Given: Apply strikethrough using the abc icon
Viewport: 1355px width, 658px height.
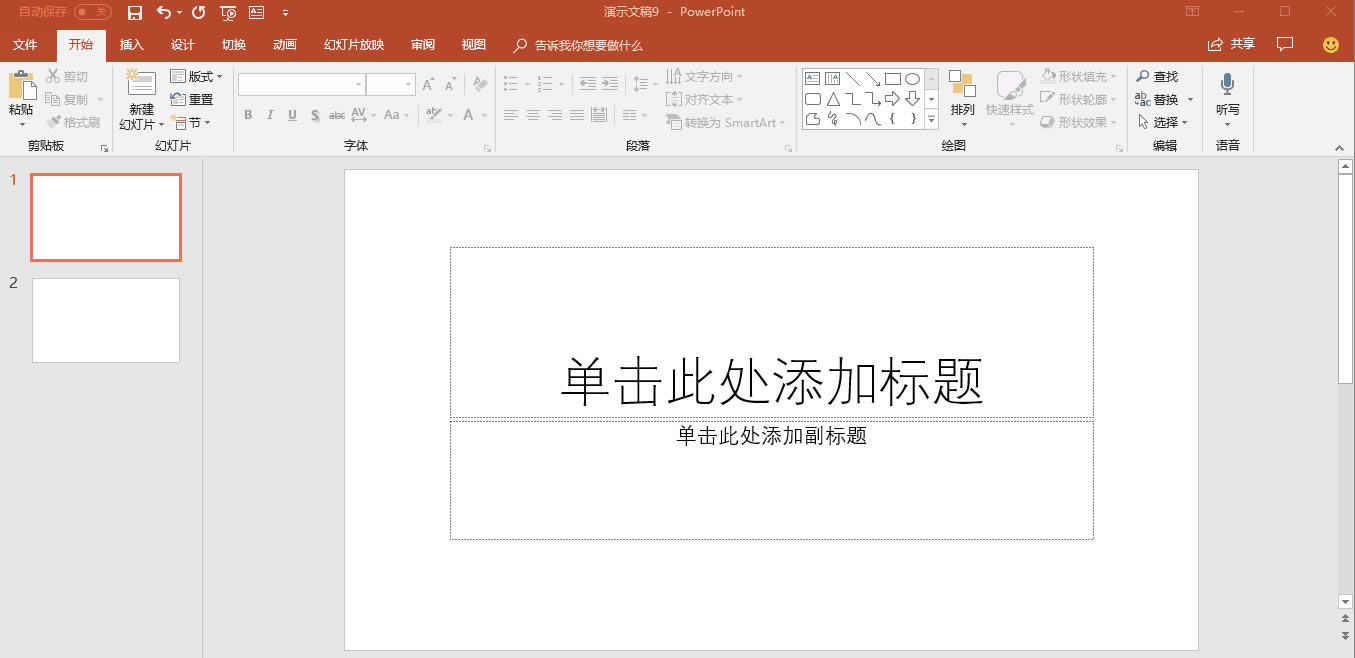Looking at the screenshot, I should click(336, 115).
